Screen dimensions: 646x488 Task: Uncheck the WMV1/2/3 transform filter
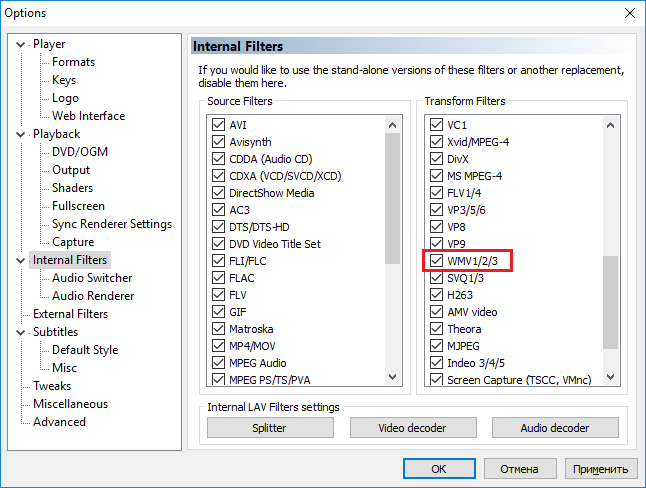(x=436, y=261)
